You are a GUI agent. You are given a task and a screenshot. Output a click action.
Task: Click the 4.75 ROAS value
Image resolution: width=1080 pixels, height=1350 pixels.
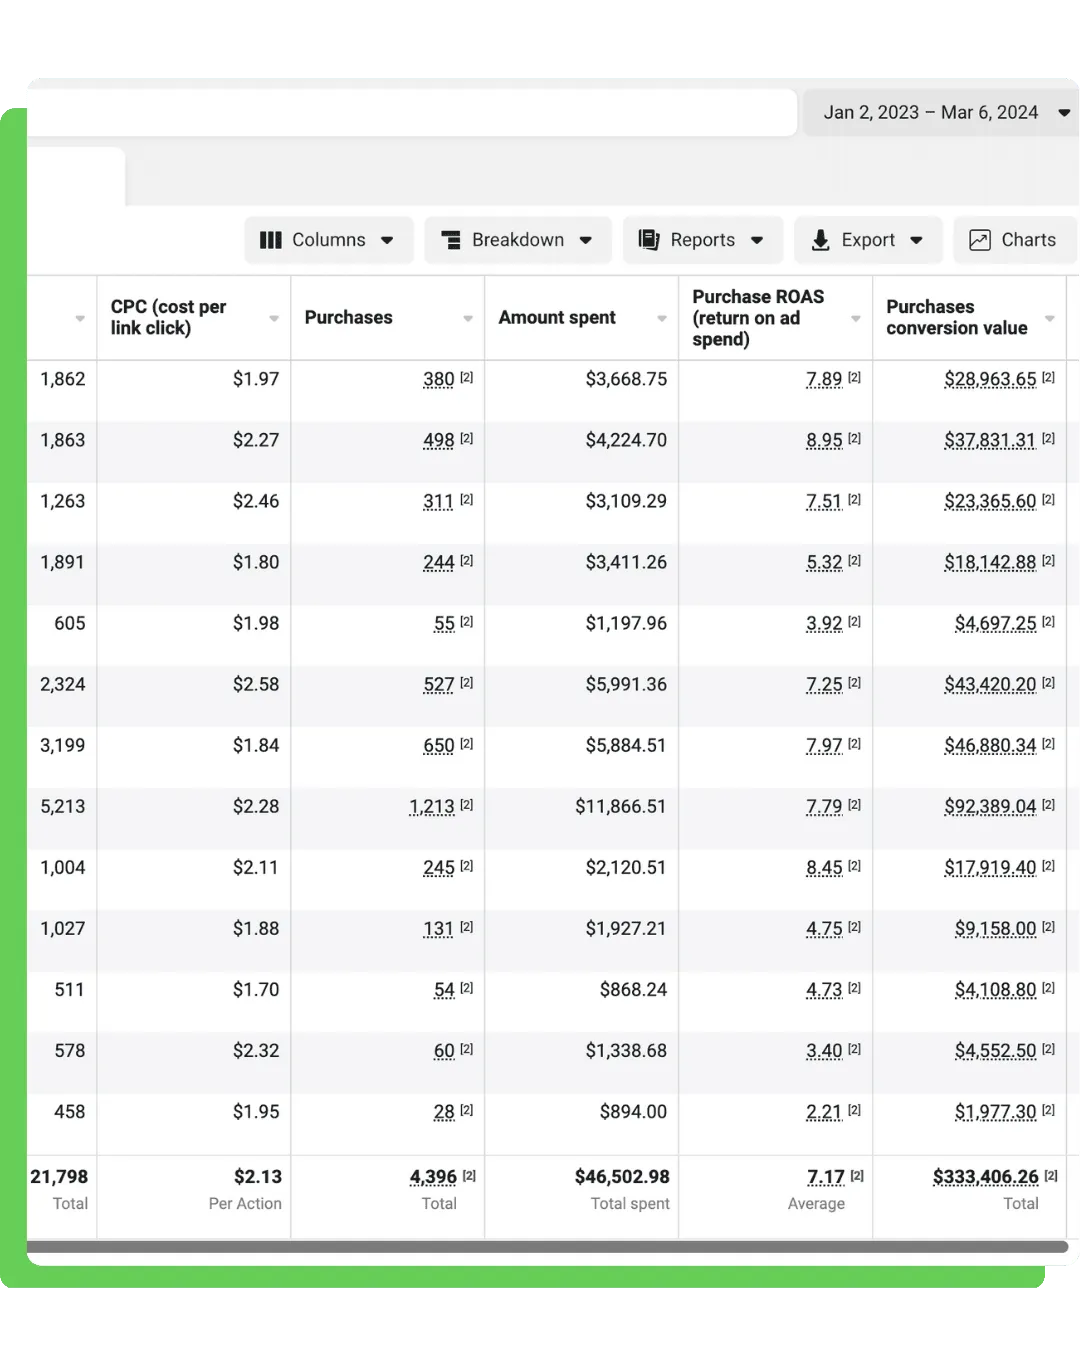coord(825,928)
